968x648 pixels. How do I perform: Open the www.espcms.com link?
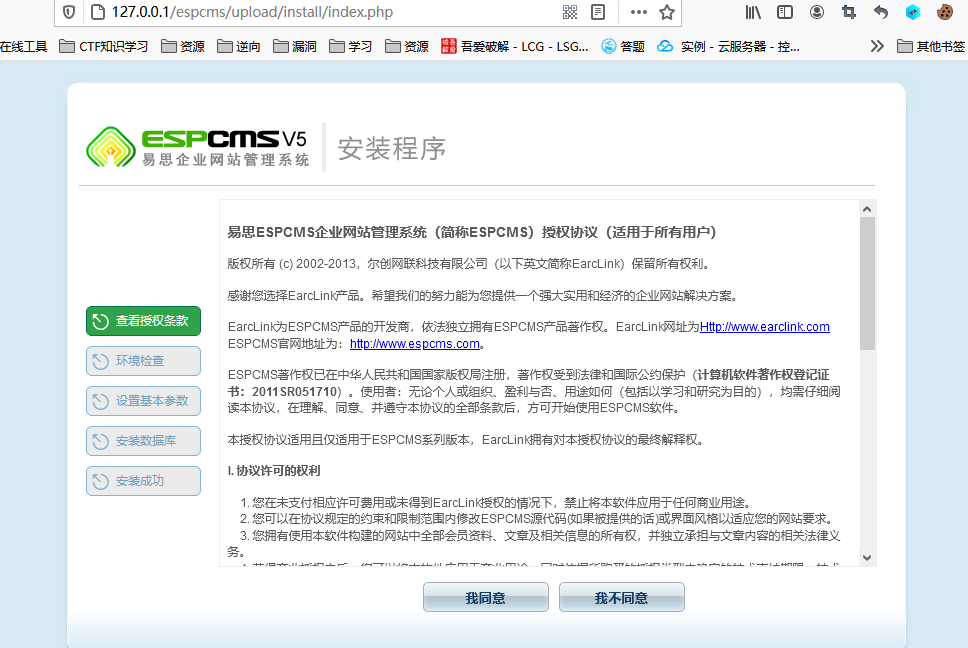click(x=415, y=344)
